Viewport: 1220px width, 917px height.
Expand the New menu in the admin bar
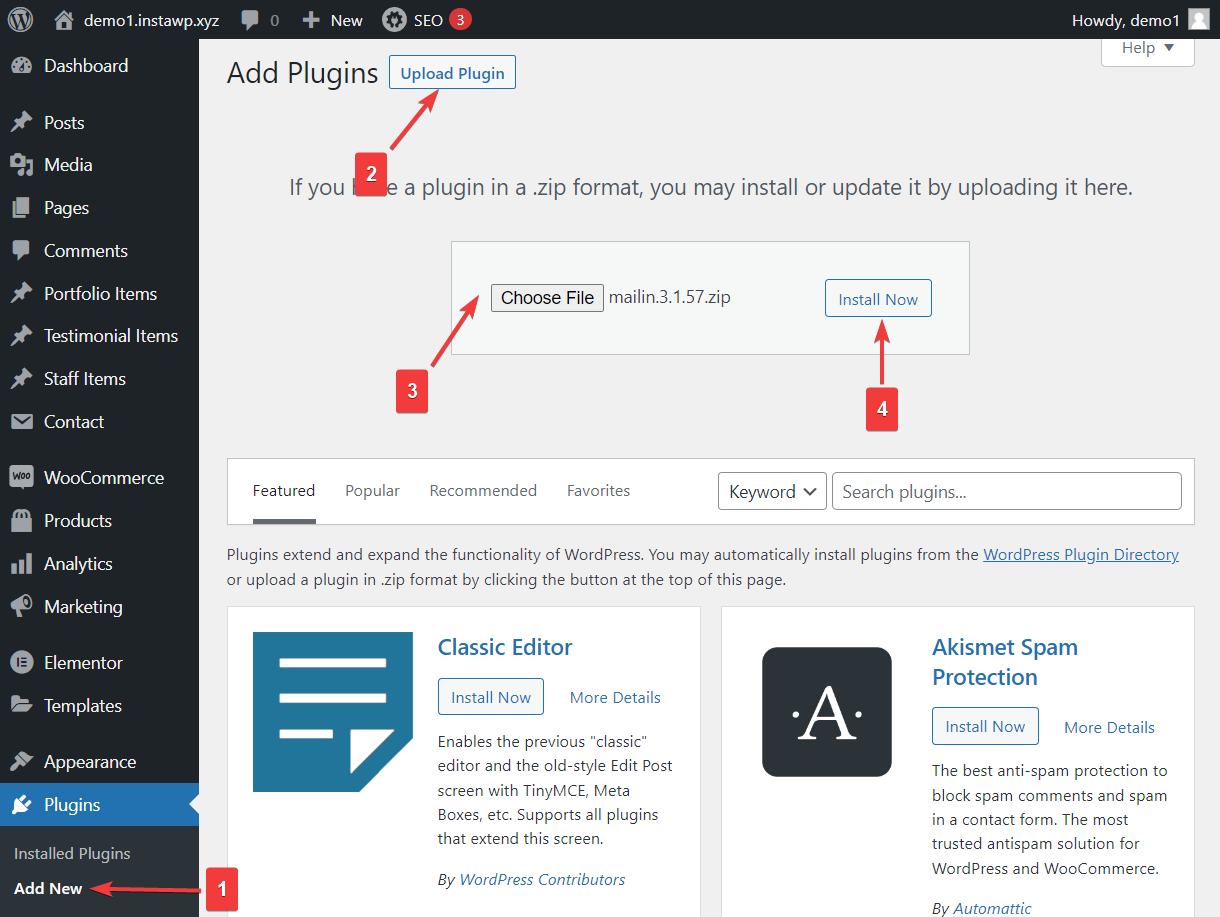pos(331,19)
